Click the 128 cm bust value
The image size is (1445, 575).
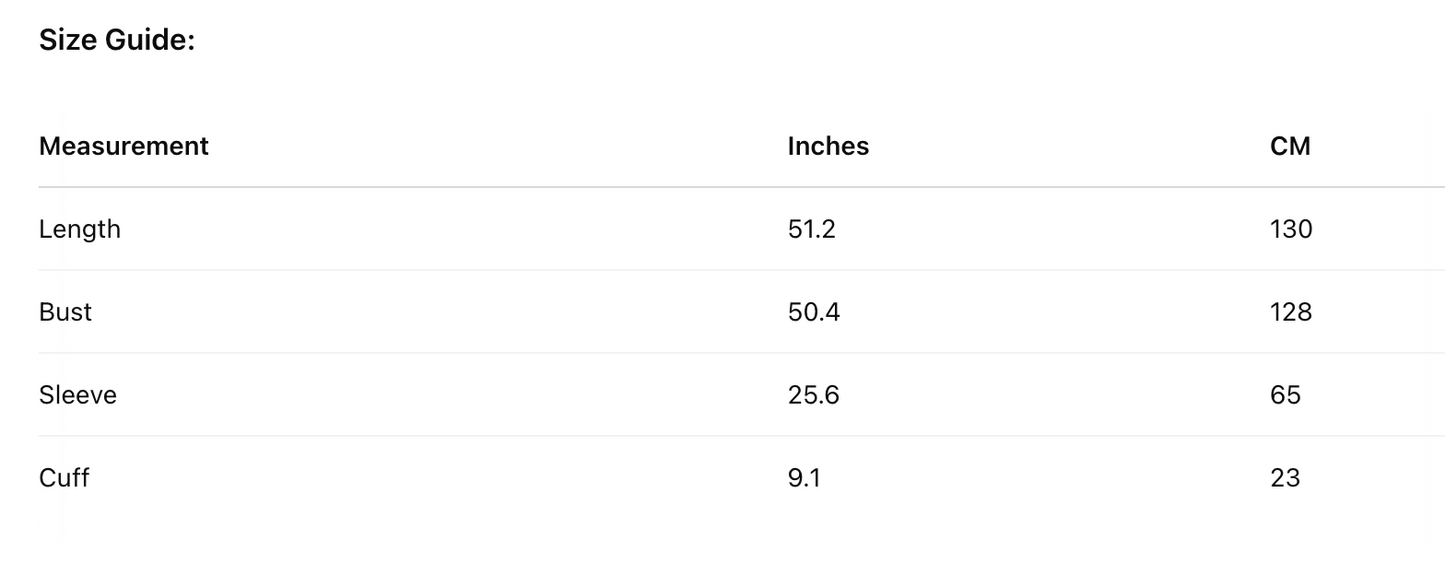(x=1291, y=312)
